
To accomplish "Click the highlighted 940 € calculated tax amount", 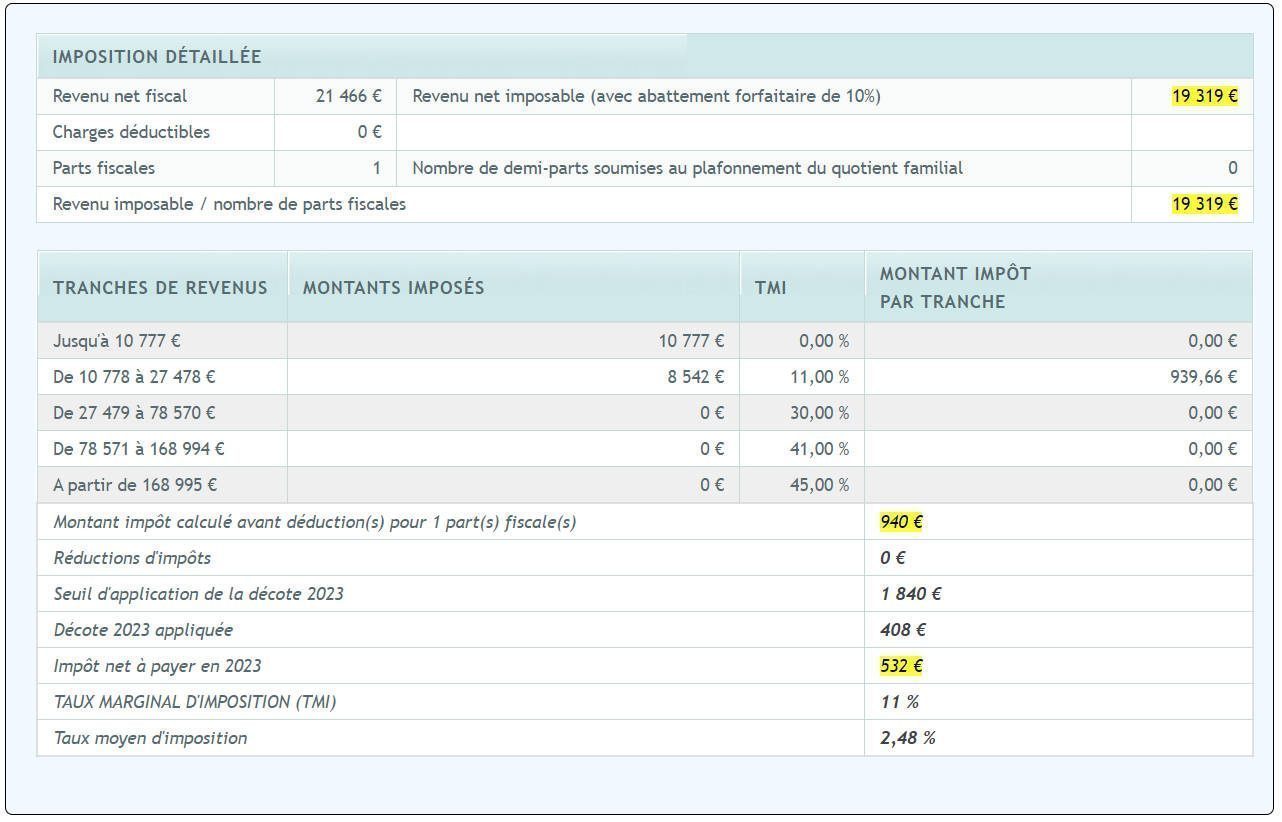I will [901, 522].
